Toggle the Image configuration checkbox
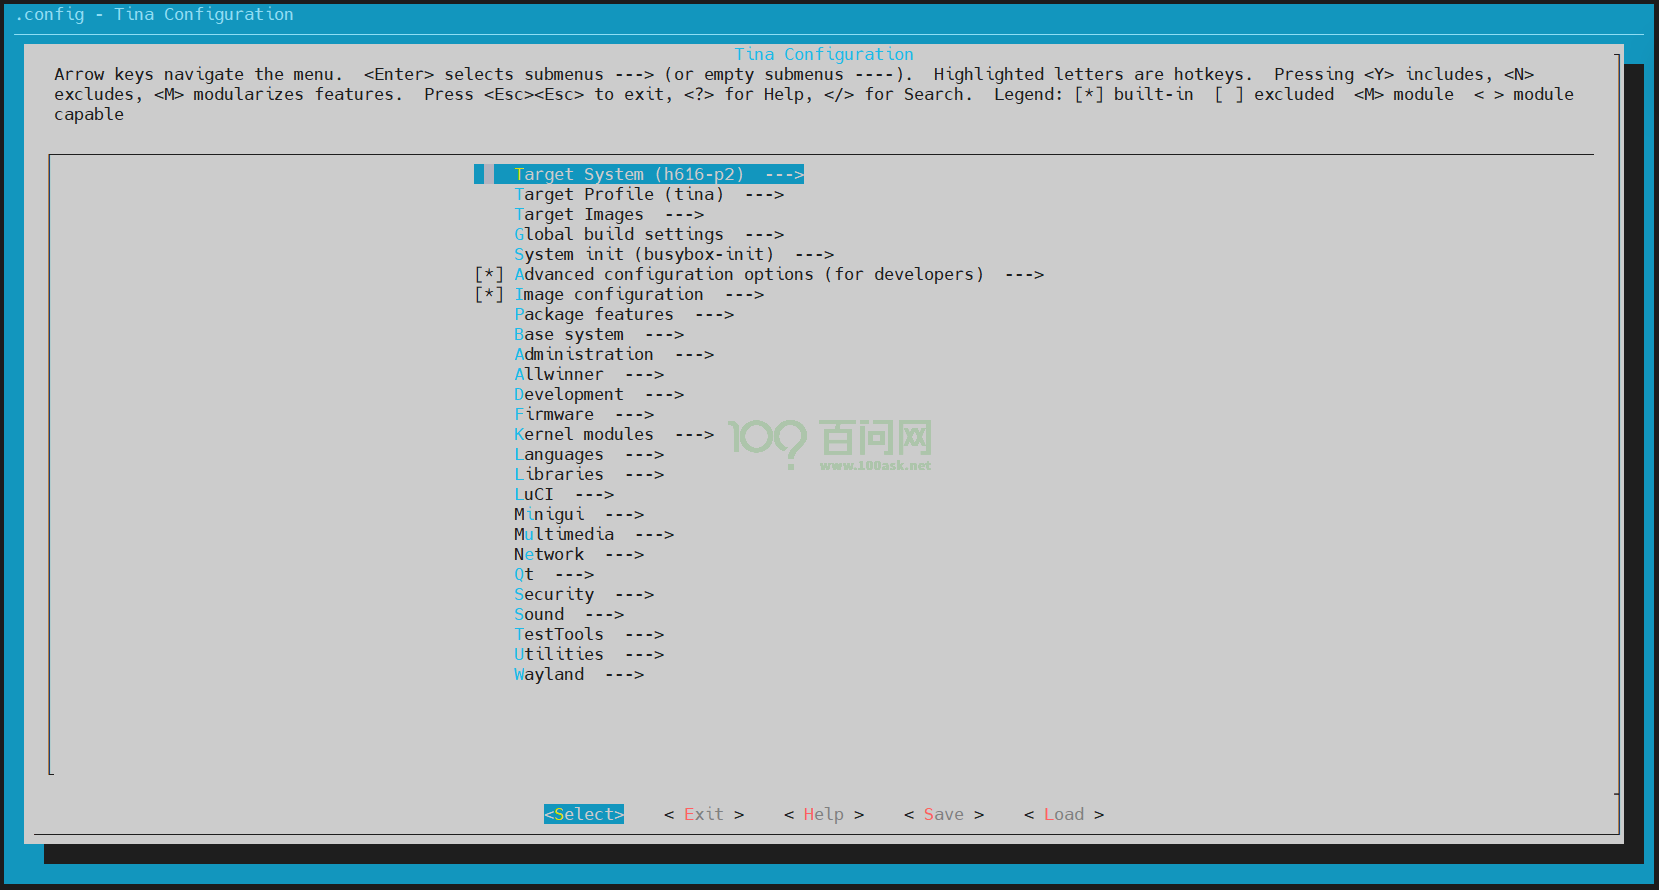 489,294
